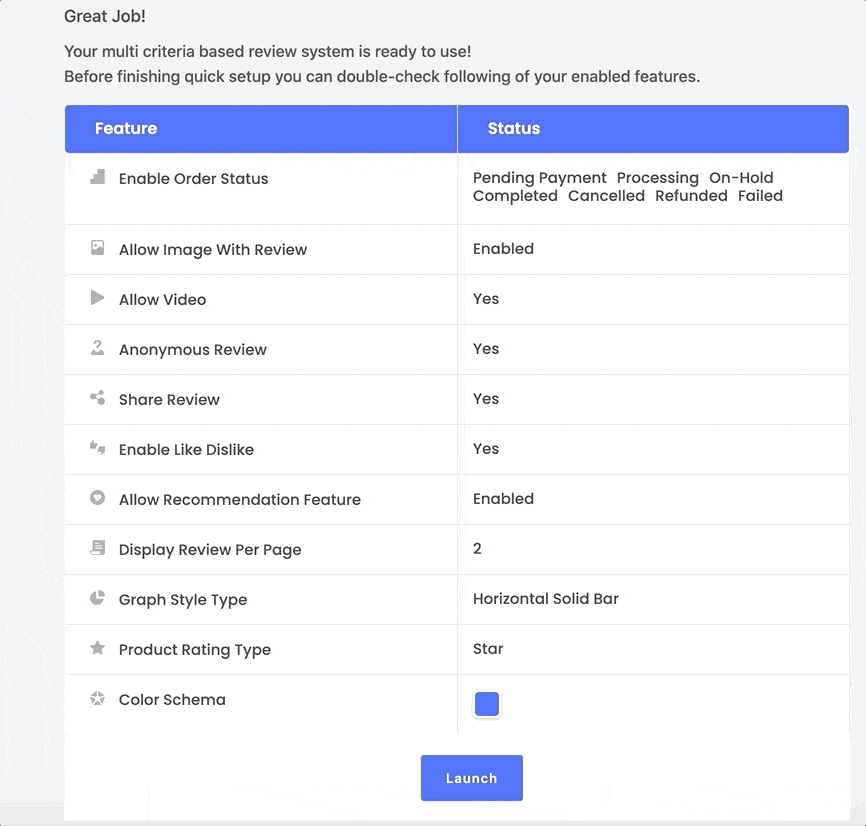Click the Allow Recommendation Feature label
This screenshot has width=866, height=826.
[240, 500]
